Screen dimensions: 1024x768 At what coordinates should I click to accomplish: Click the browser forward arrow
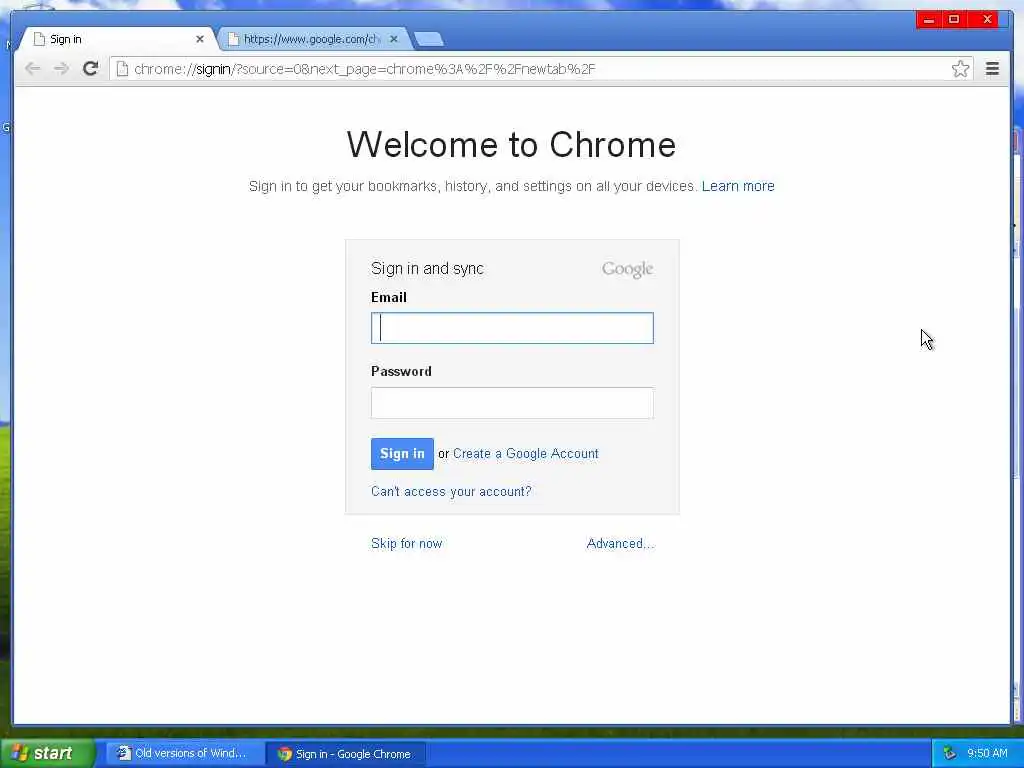tap(61, 69)
